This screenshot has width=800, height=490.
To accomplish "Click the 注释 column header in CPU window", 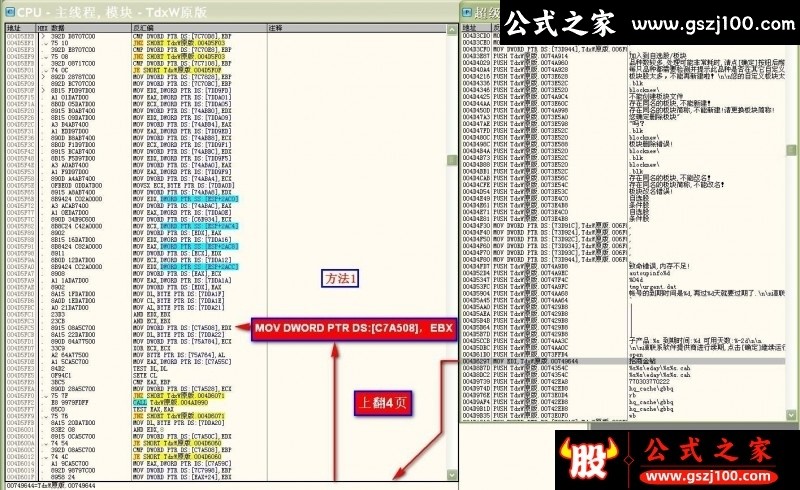I will (x=357, y=28).
